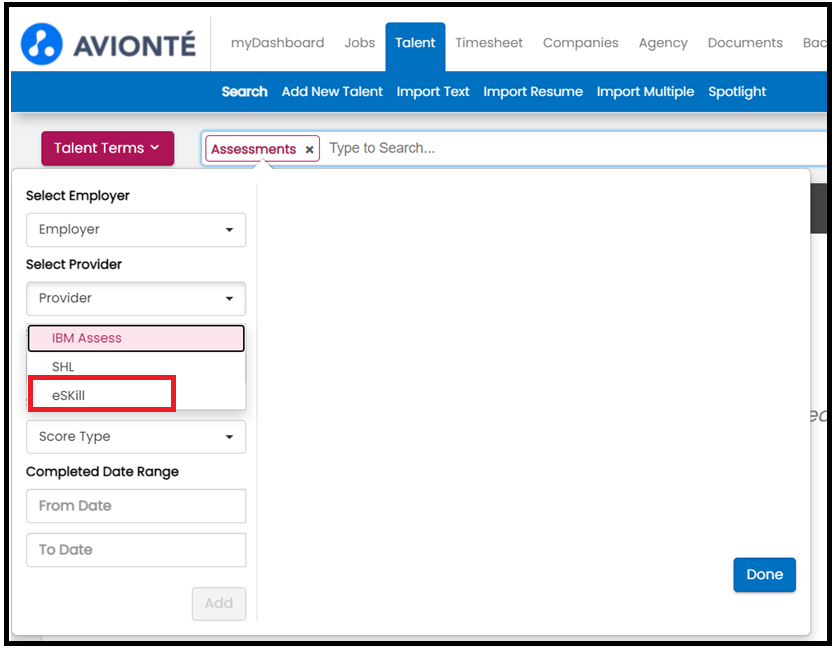Select IBM Assess provider option
835x649 pixels.
pos(136,338)
